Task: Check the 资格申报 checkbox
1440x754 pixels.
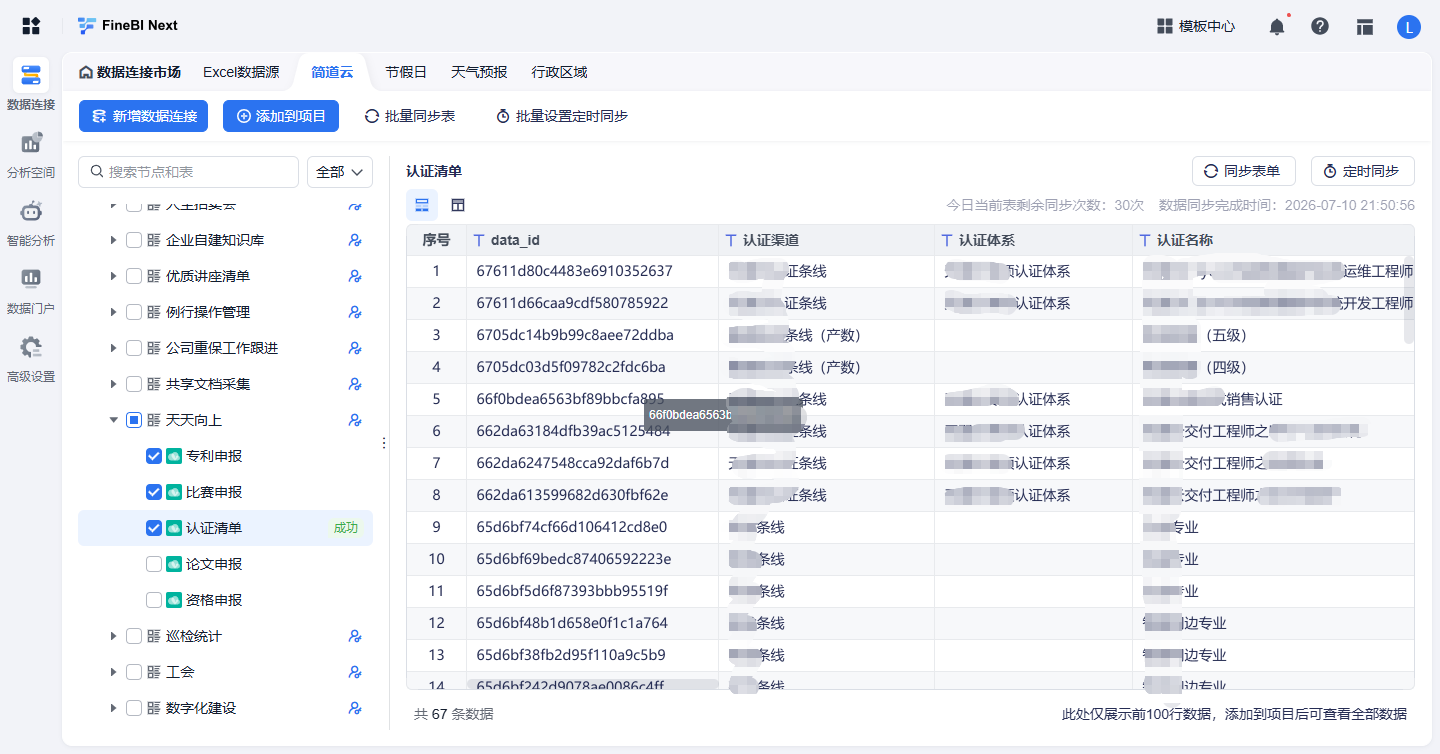Action: 154,600
